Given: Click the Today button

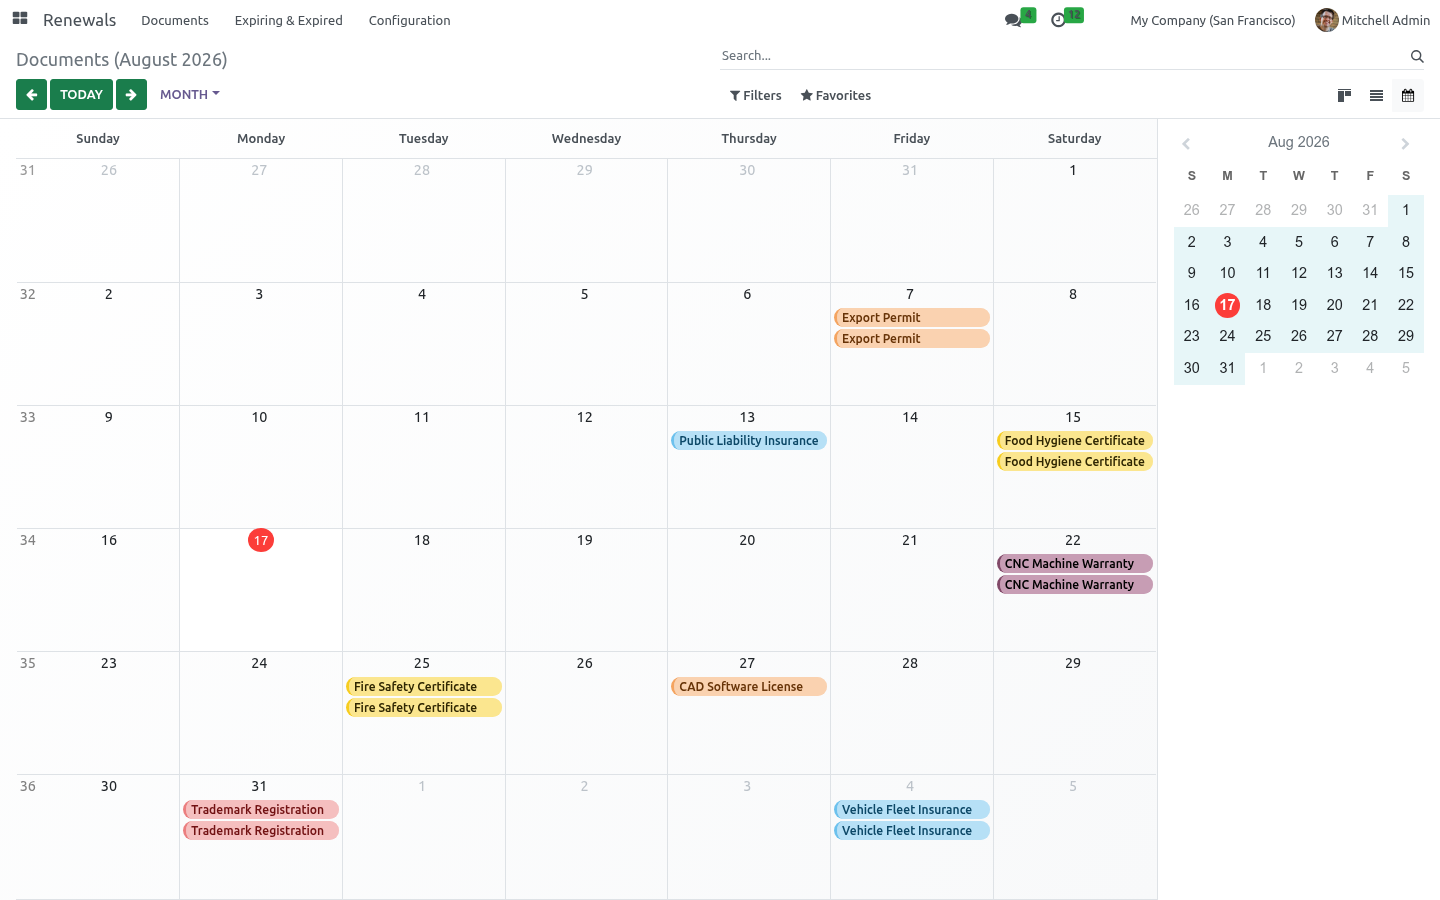Looking at the screenshot, I should pyautogui.click(x=81, y=95).
